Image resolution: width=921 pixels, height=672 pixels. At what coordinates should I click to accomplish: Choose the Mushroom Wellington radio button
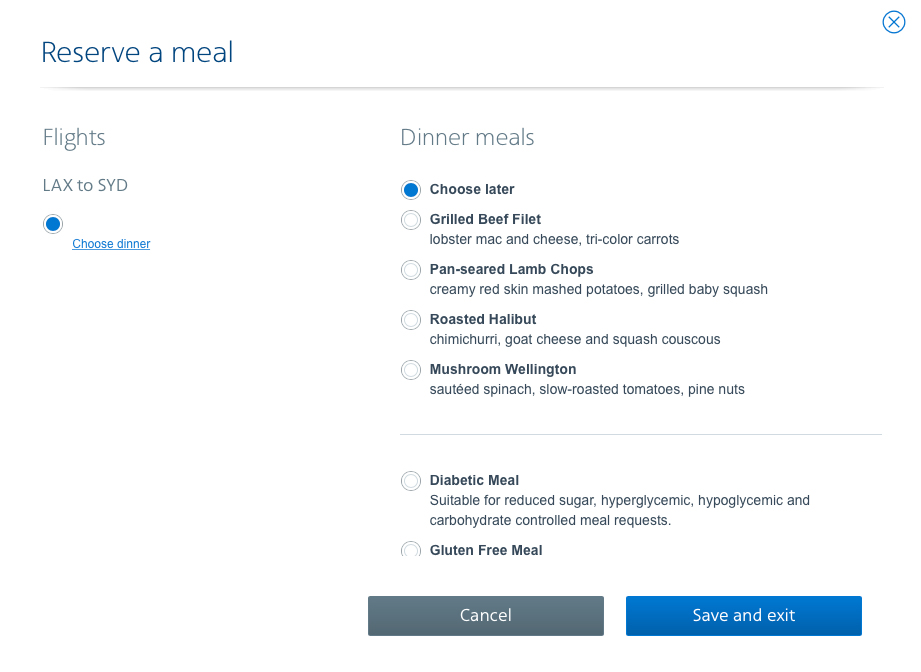click(x=411, y=369)
